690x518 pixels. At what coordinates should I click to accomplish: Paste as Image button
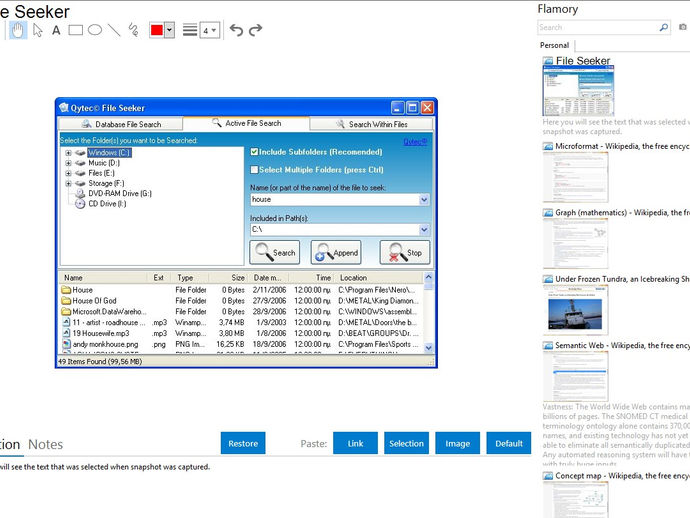pos(457,443)
